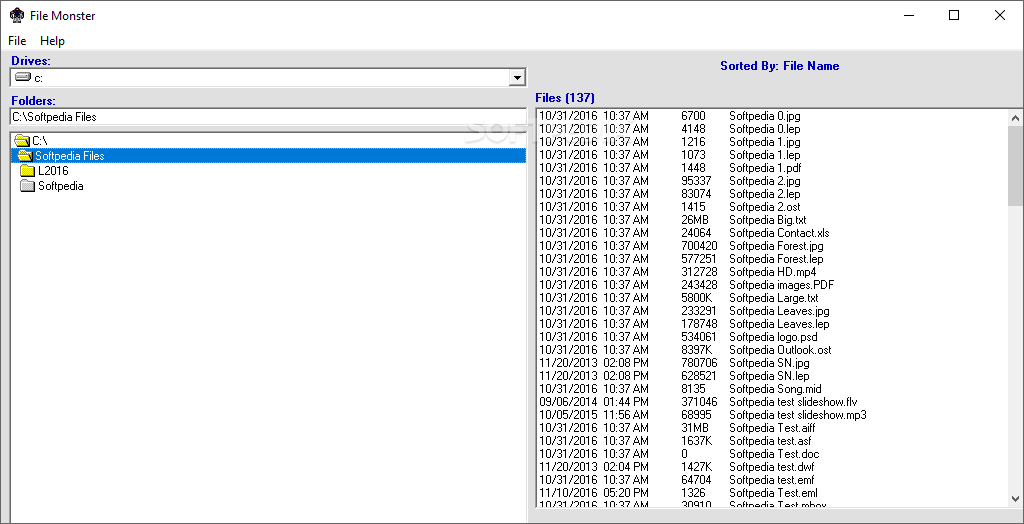Select file Softpedia HD.mp4
This screenshot has width=1024, height=524.
pos(773,272)
